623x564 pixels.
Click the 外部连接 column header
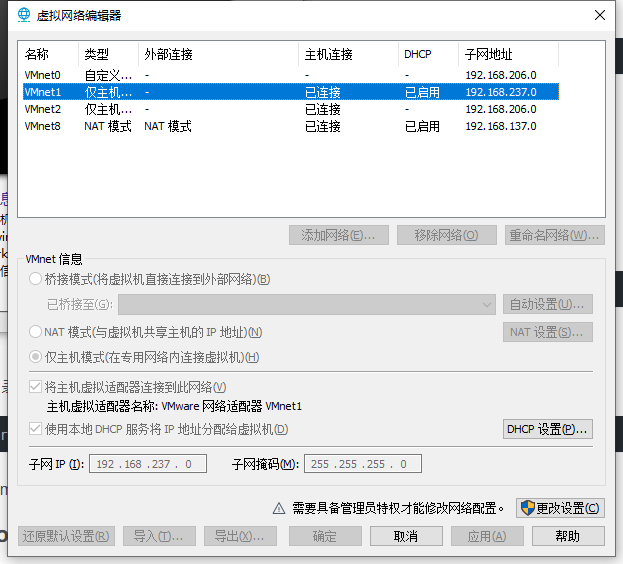point(219,54)
